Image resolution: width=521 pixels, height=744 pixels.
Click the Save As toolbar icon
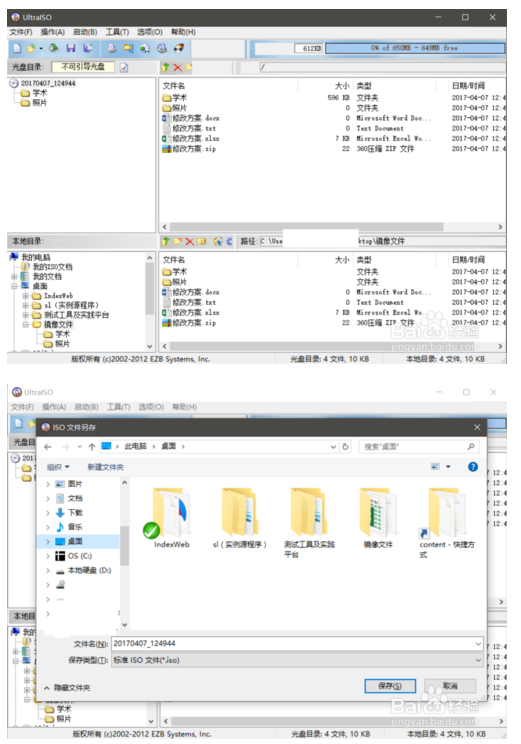[x=88, y=48]
